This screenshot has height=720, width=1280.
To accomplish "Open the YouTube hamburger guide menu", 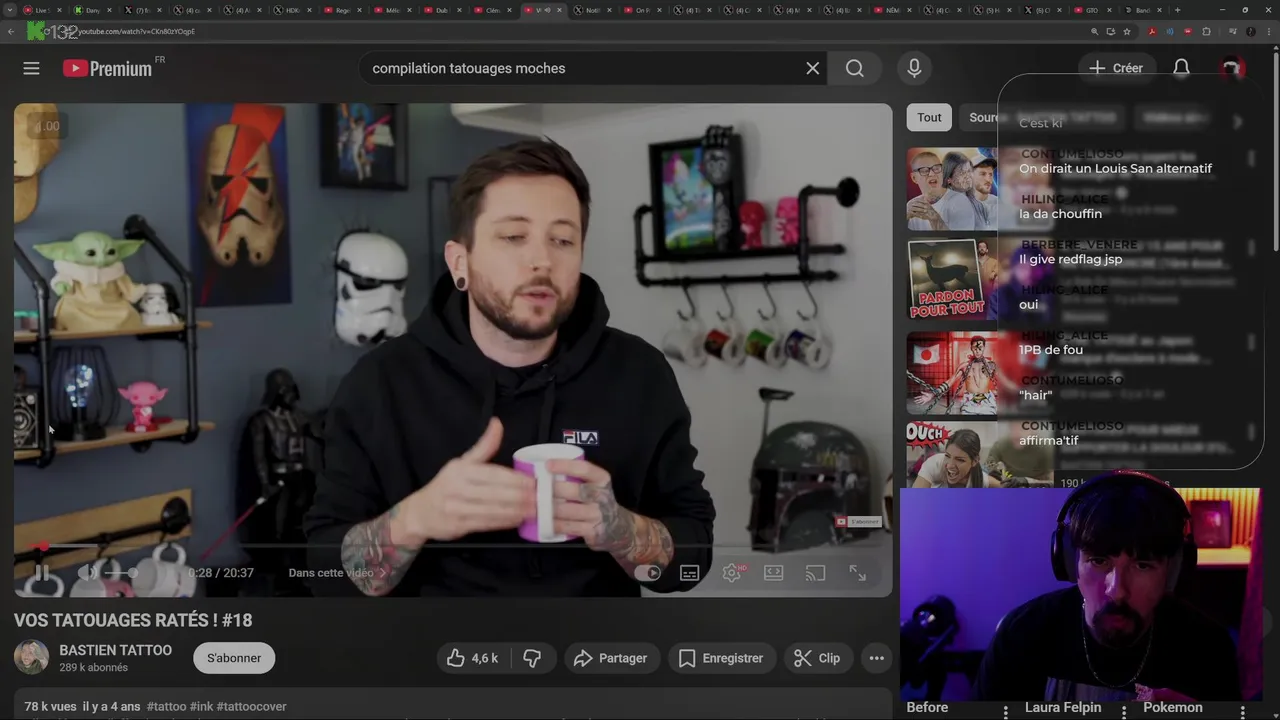I will pyautogui.click(x=31, y=68).
